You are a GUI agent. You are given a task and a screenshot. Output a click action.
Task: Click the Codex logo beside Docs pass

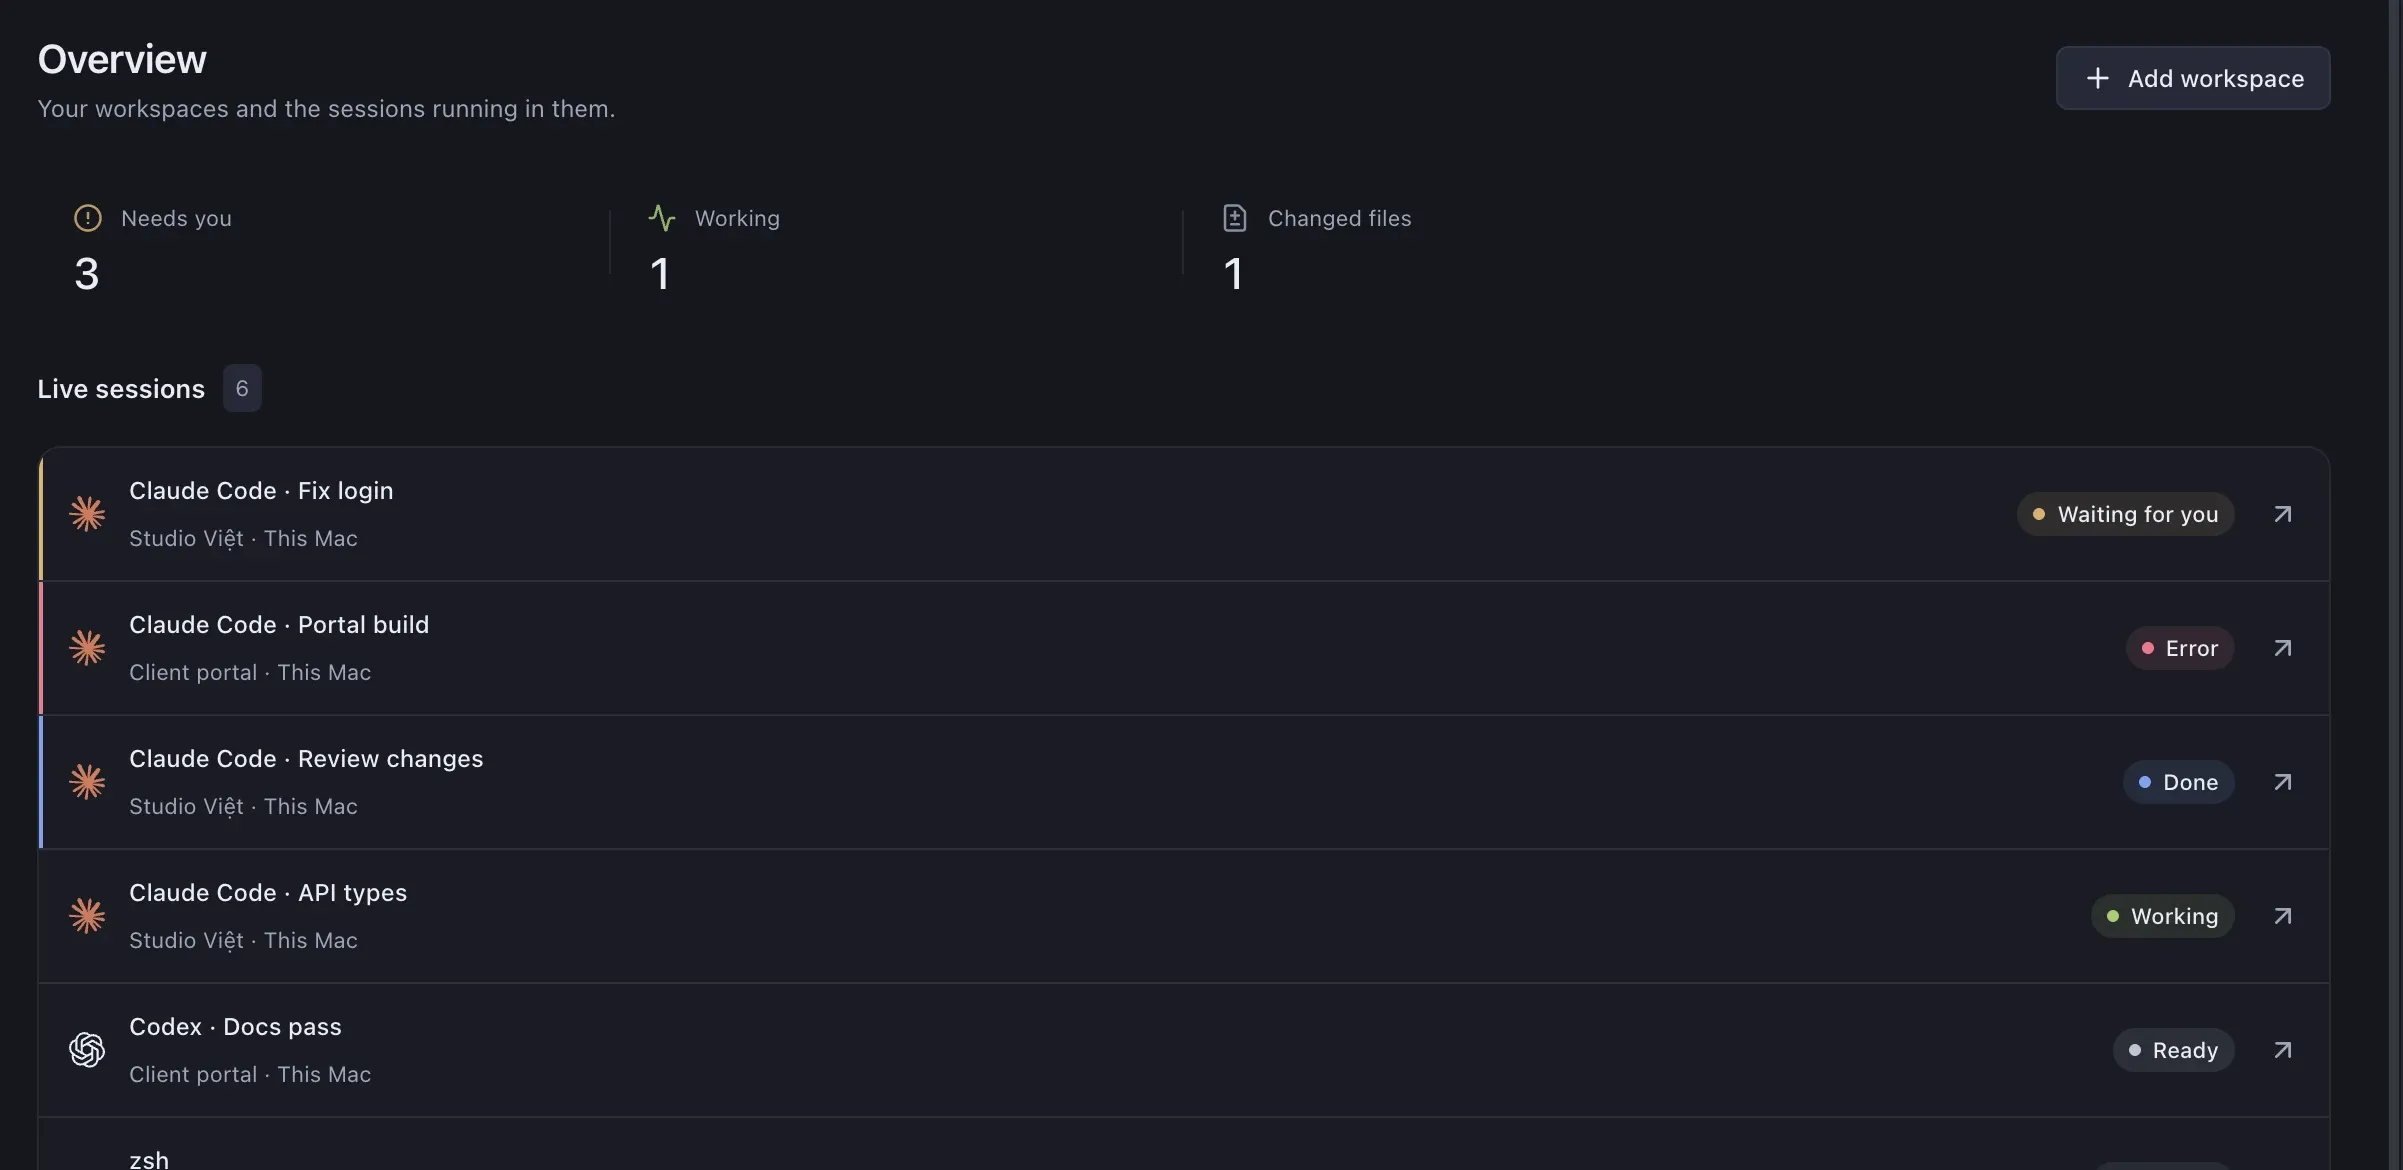[87, 1050]
